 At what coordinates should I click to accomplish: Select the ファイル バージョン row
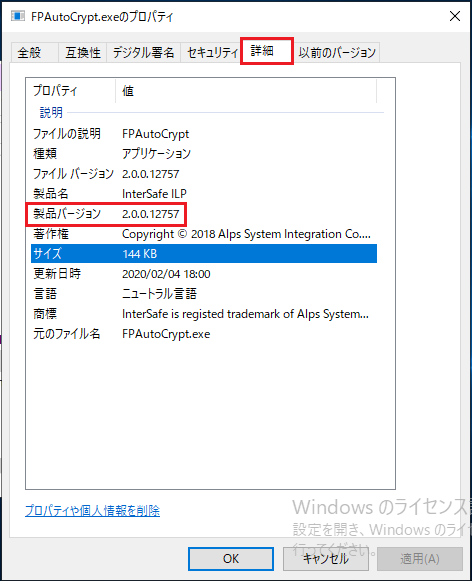tap(204, 174)
